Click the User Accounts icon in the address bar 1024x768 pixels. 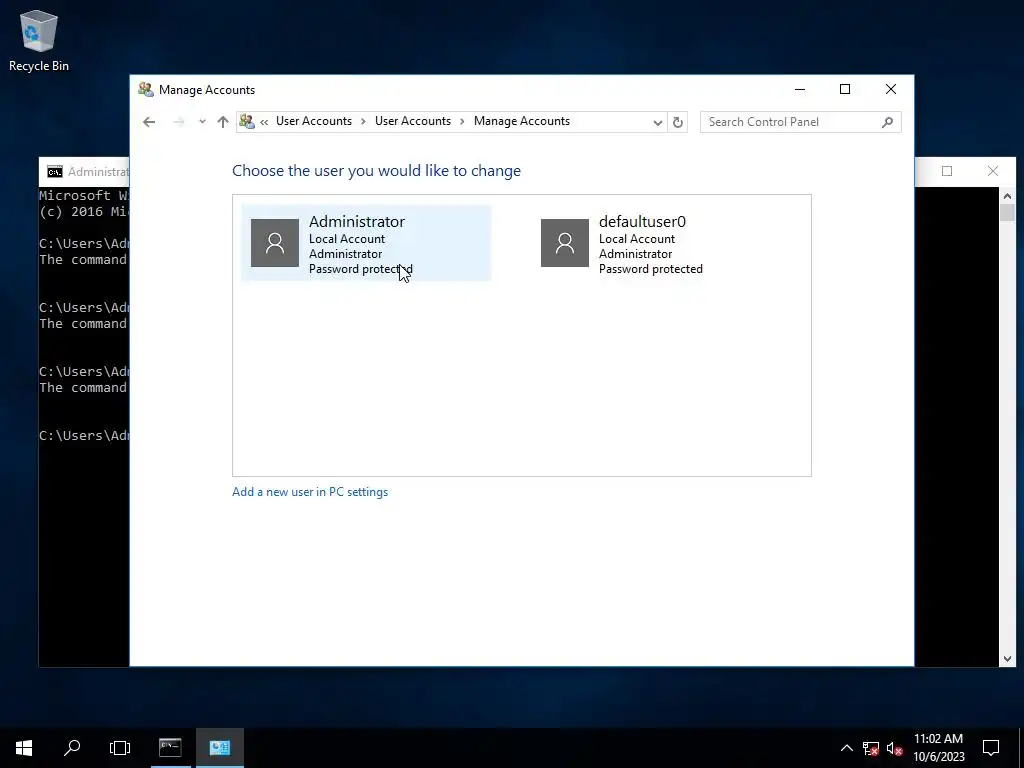tap(247, 121)
